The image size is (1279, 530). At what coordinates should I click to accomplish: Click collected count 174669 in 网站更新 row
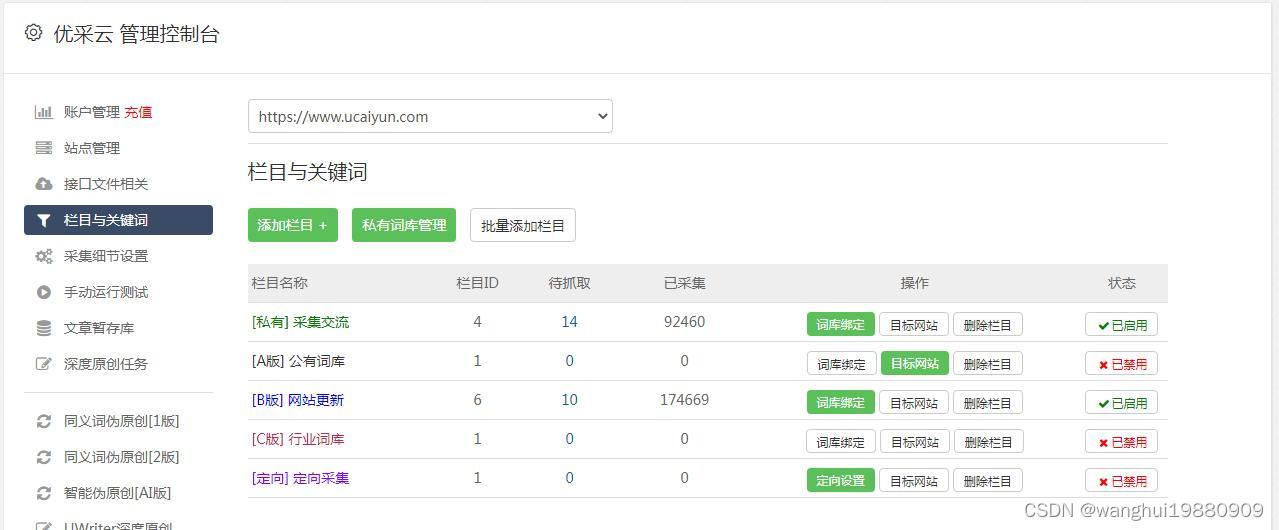click(x=684, y=400)
